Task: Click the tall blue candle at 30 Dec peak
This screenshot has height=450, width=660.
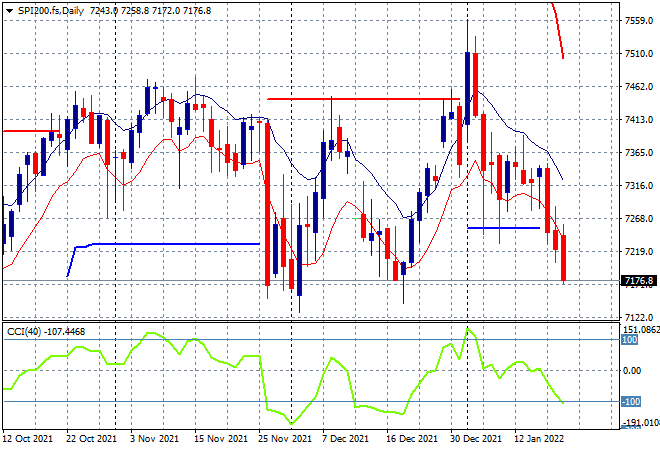Action: (467, 88)
